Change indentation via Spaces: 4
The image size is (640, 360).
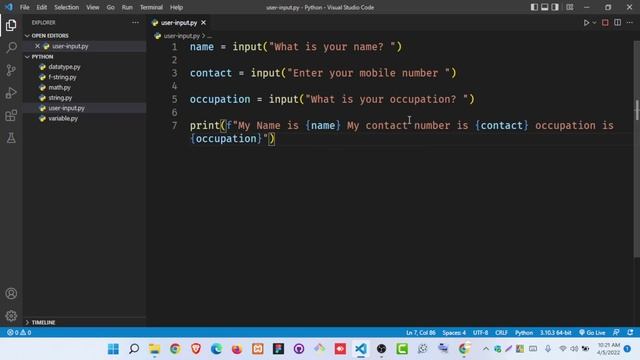[454, 333]
